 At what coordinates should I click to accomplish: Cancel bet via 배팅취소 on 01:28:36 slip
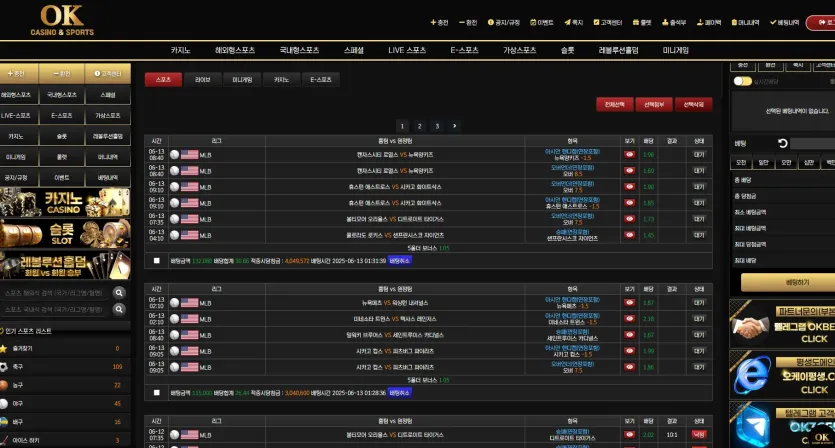coord(399,393)
